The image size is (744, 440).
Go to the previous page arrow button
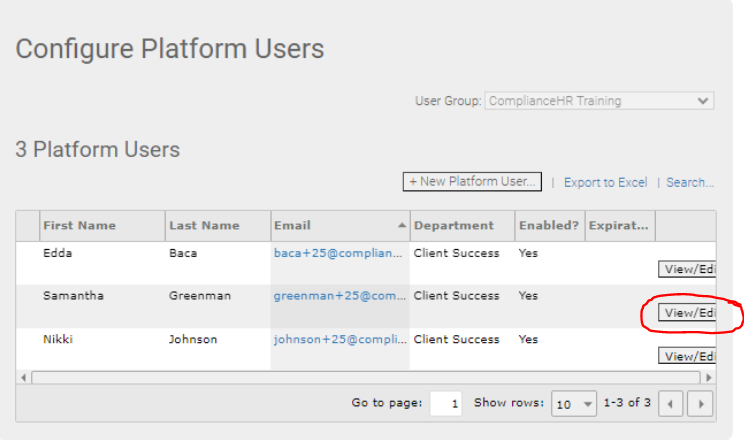coord(670,404)
